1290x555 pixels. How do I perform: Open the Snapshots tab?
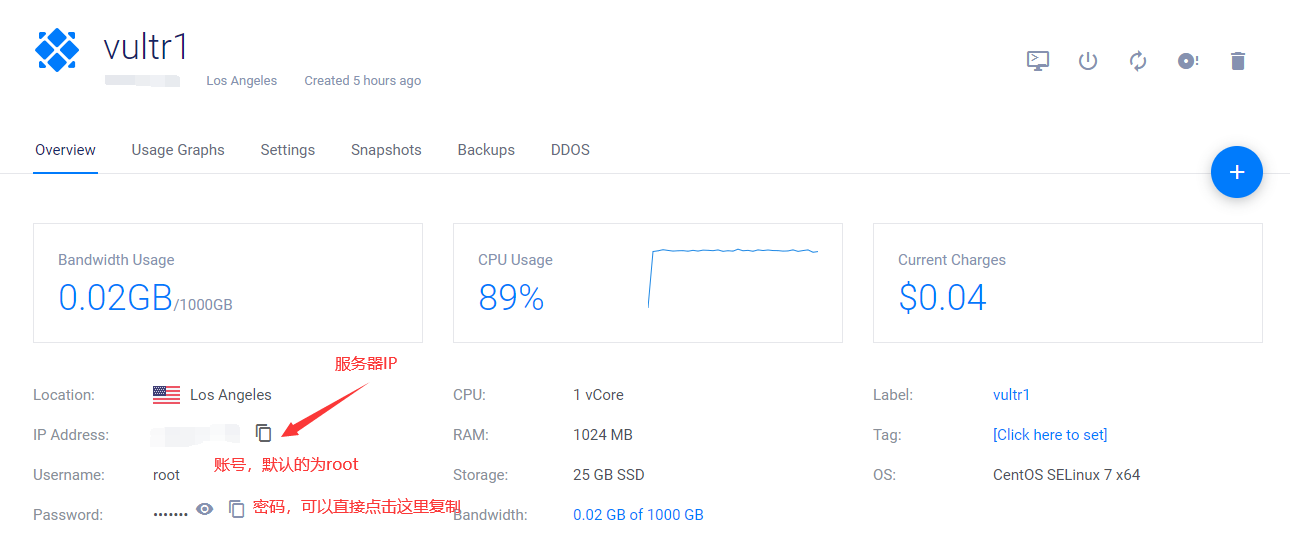point(386,150)
